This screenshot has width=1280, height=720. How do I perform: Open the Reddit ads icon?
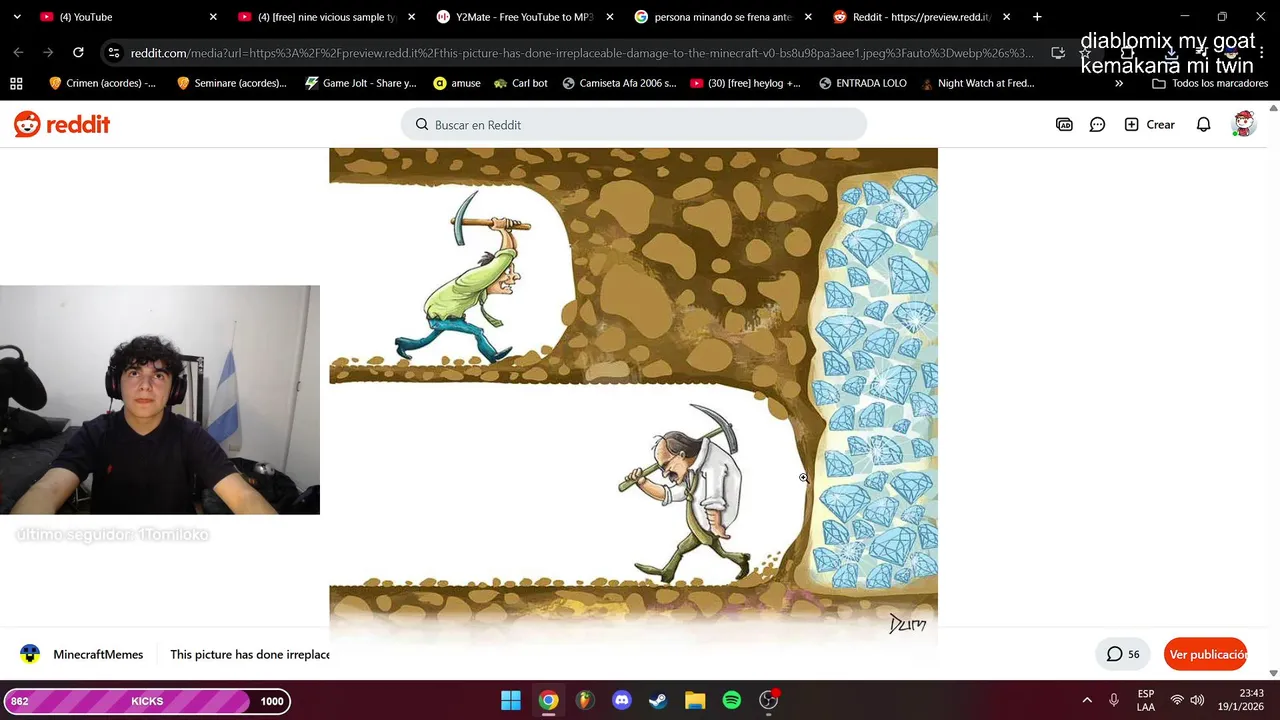pyautogui.click(x=1064, y=125)
